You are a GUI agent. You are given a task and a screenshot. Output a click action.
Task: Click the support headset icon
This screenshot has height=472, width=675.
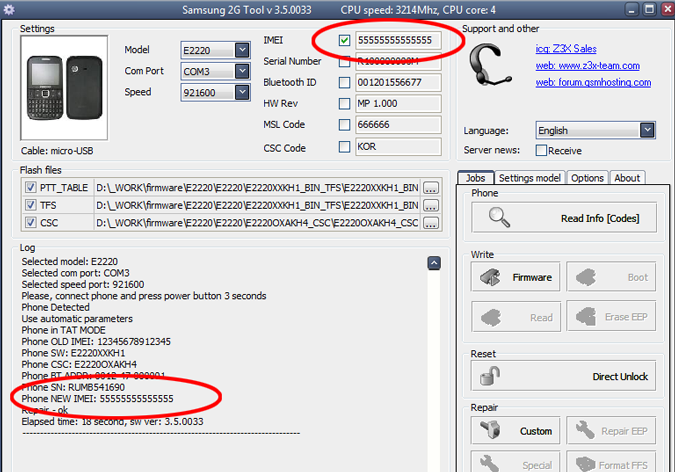pyautogui.click(x=490, y=64)
